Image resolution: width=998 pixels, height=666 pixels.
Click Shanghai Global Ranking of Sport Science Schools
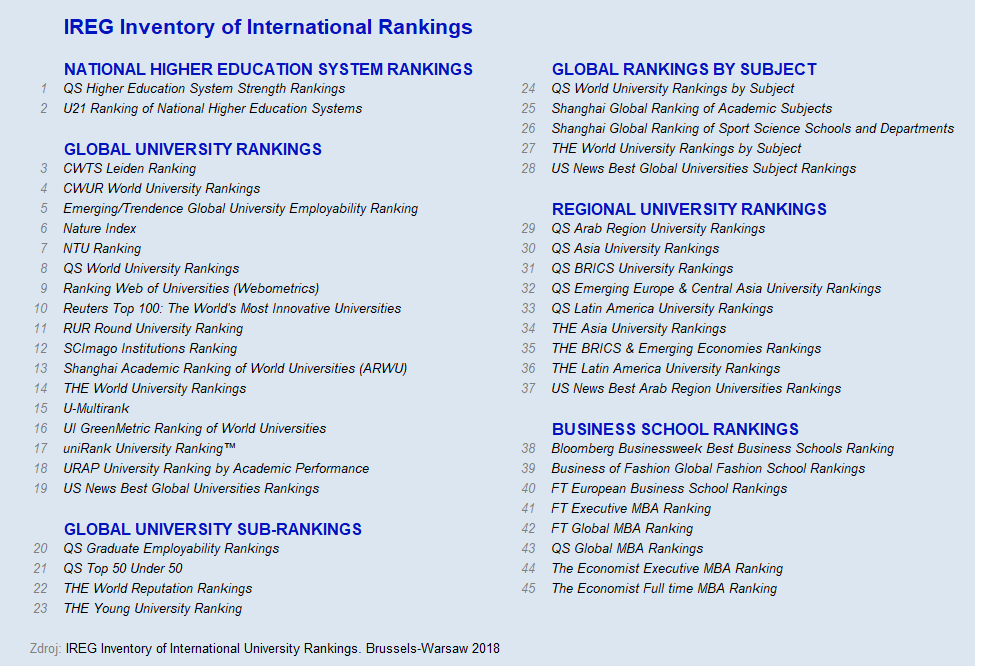752,129
